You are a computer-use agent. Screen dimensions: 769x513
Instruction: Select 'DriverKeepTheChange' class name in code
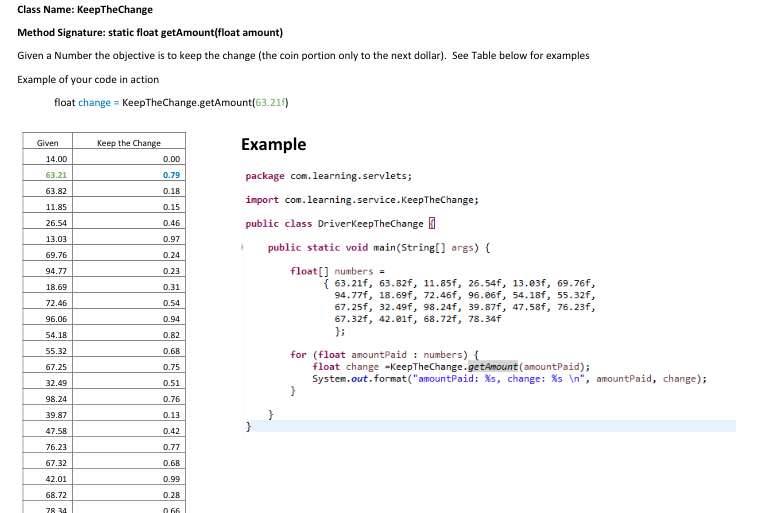[x=370, y=224]
